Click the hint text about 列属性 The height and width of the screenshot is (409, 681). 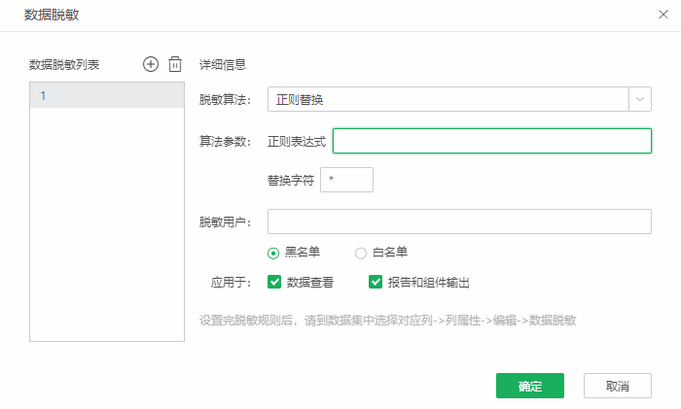[387, 320]
